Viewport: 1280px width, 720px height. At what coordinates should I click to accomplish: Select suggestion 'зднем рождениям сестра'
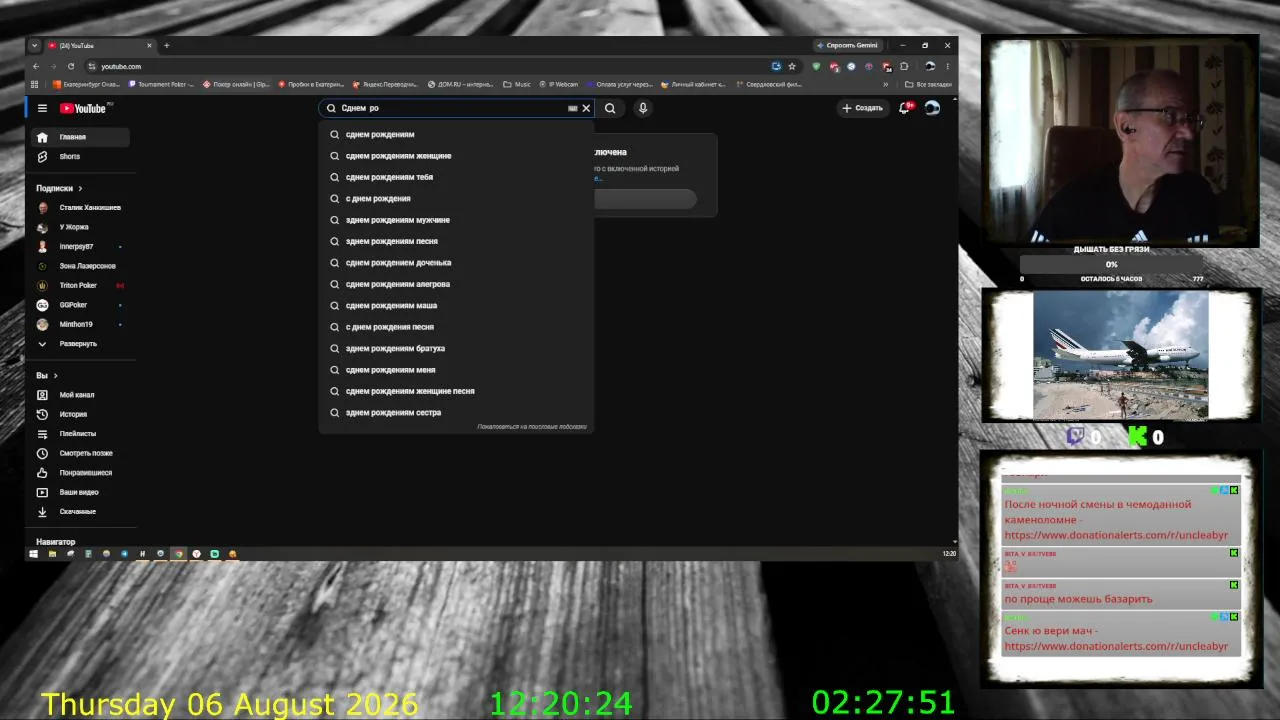(456, 413)
